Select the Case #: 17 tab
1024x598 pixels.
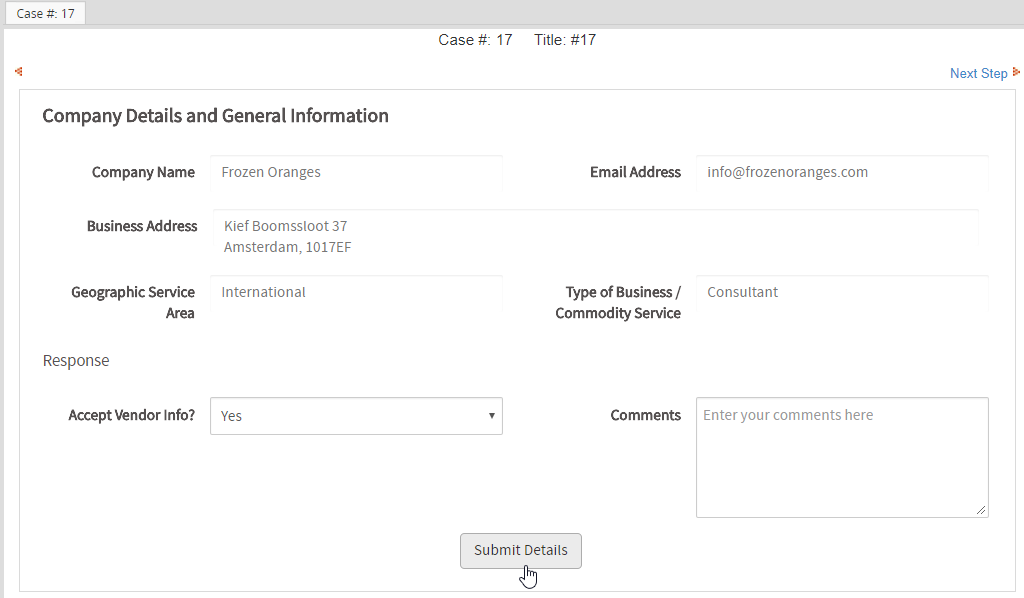click(46, 14)
